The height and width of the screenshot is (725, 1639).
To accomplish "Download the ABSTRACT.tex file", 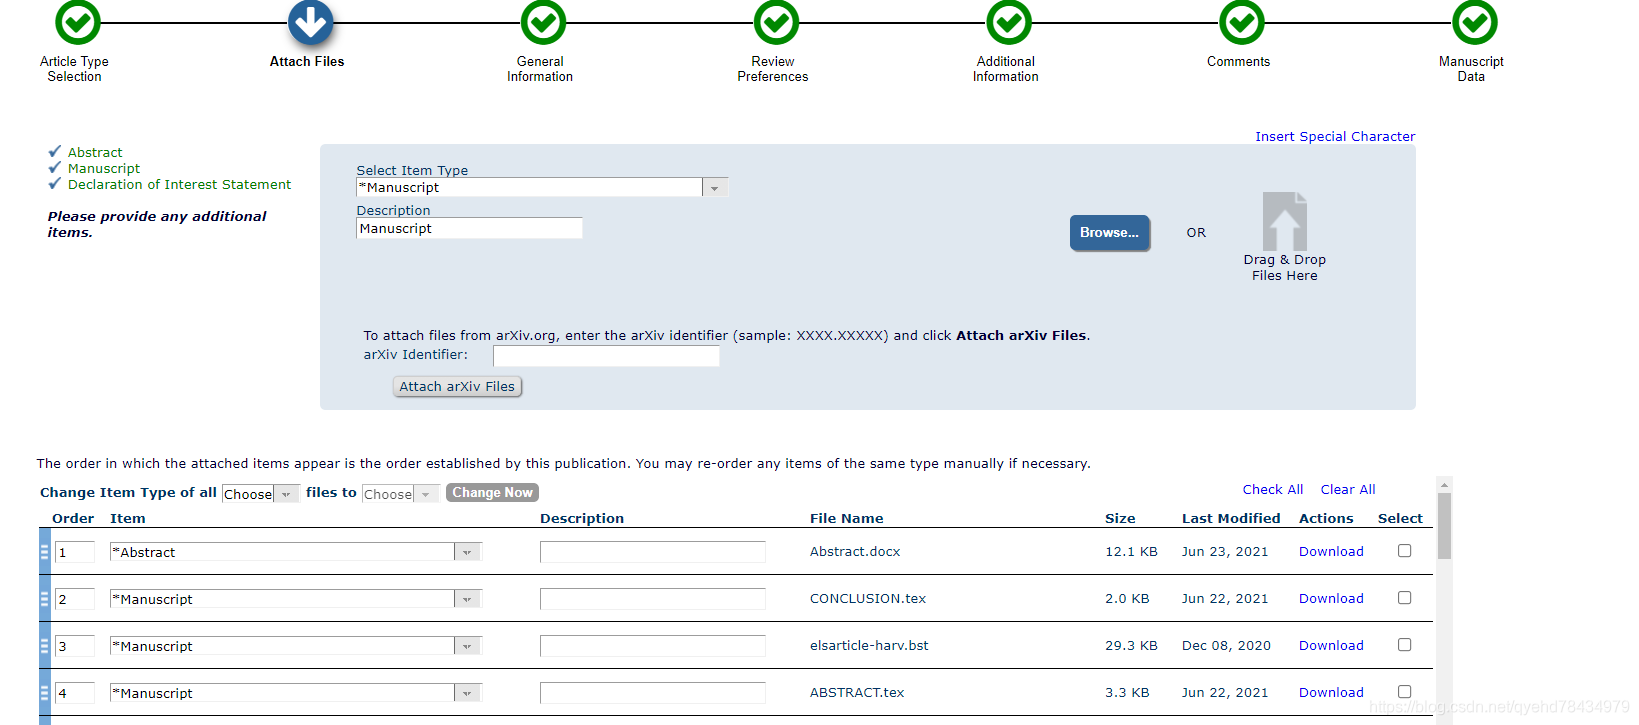I will pyautogui.click(x=1331, y=693).
